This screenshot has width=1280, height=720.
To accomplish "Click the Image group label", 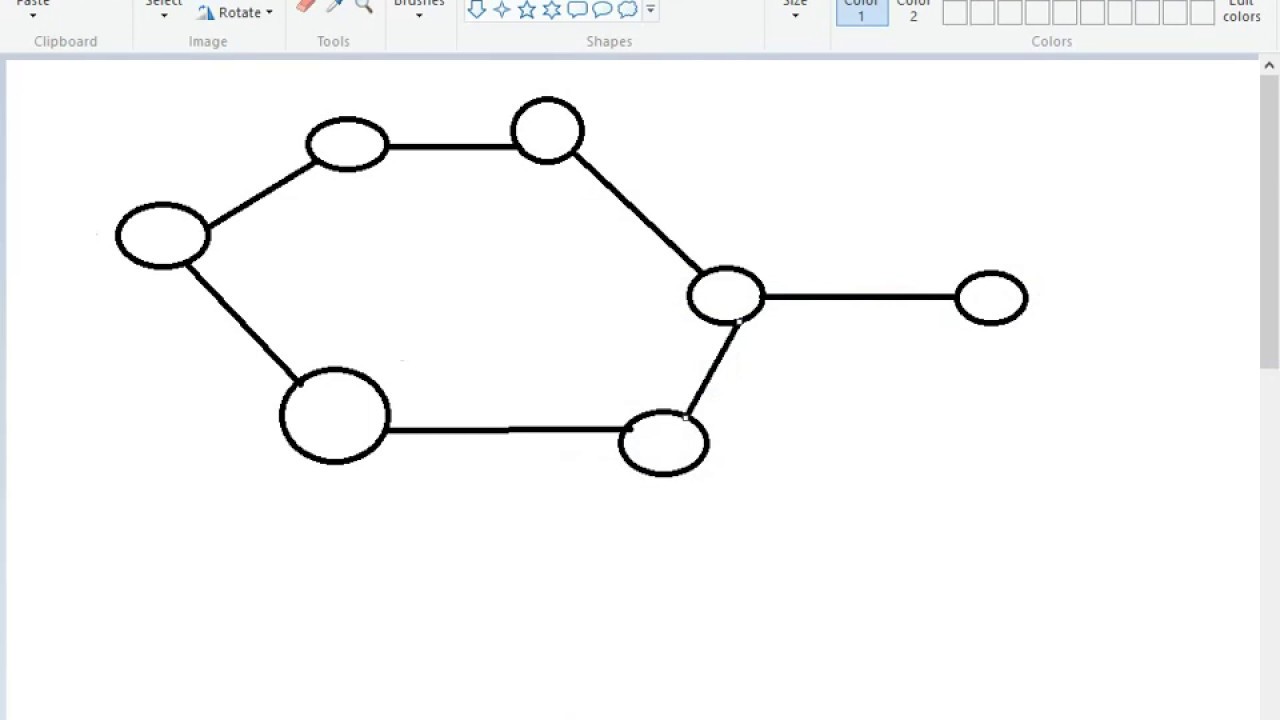I will (208, 41).
